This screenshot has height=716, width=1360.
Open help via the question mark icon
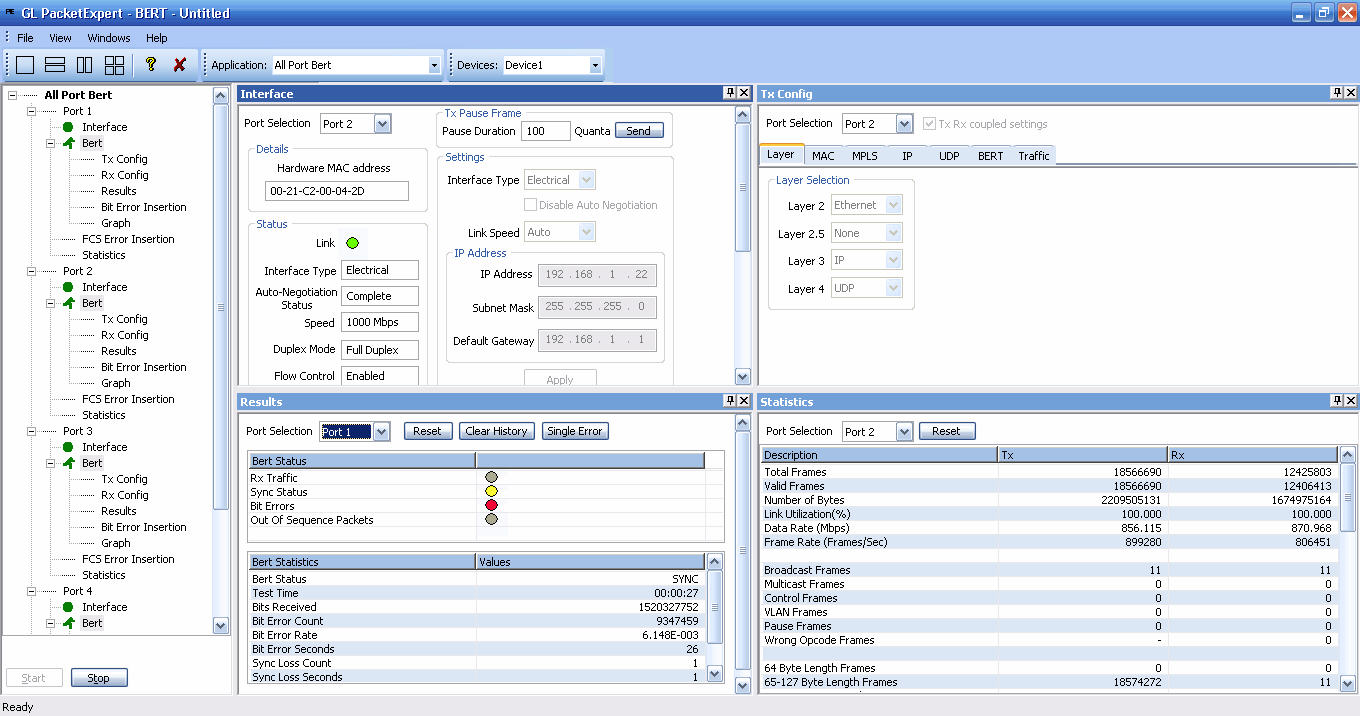point(151,64)
